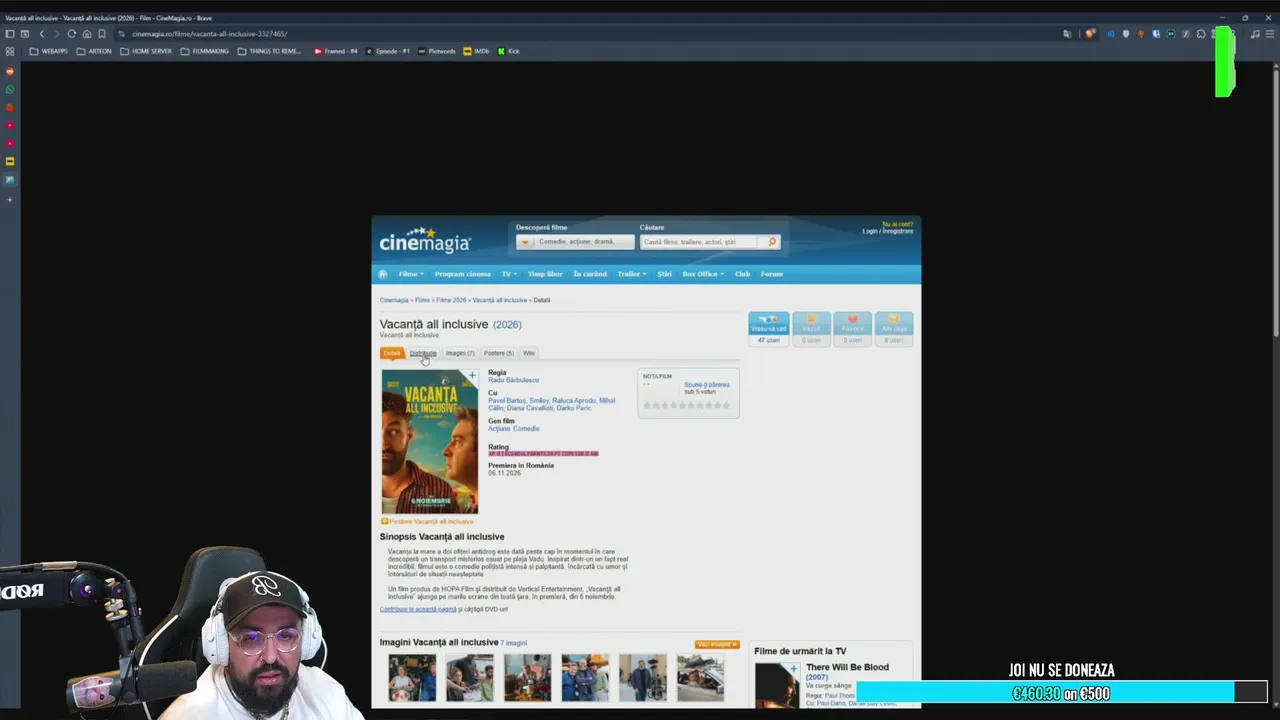Screen dimensions: 1280x720
Task: Open the Filme 2026 breadcrumb link
Action: point(451,300)
